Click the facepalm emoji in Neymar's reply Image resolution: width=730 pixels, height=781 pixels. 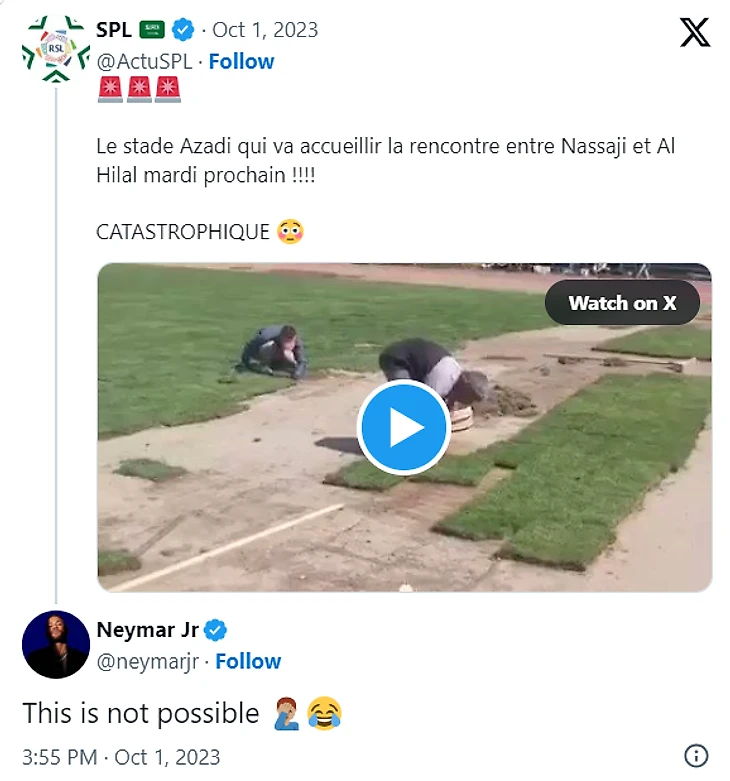287,713
